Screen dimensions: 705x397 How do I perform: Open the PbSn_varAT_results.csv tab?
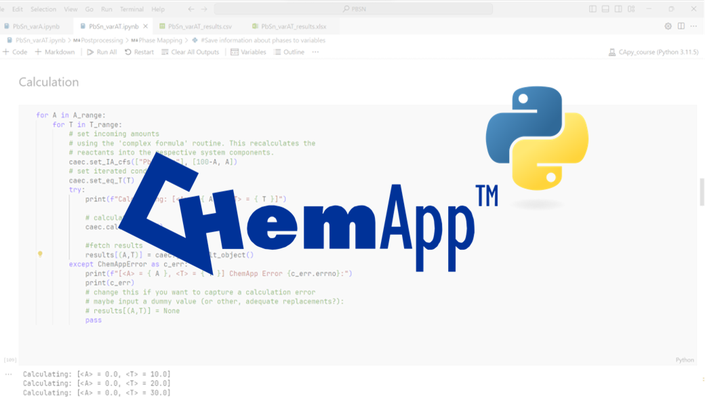pyautogui.click(x=196, y=27)
